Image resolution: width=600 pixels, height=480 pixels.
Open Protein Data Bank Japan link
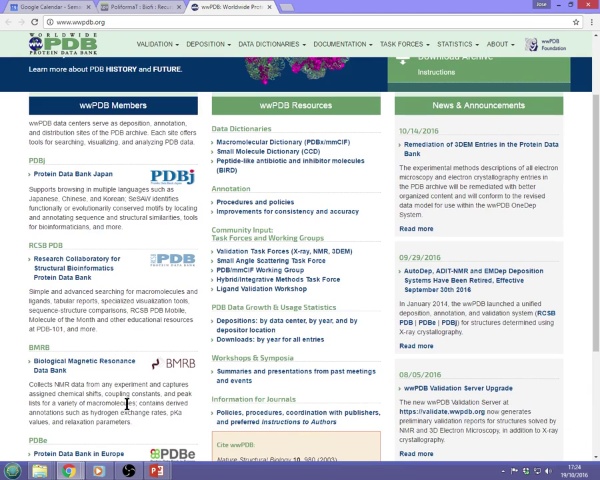(x=73, y=174)
